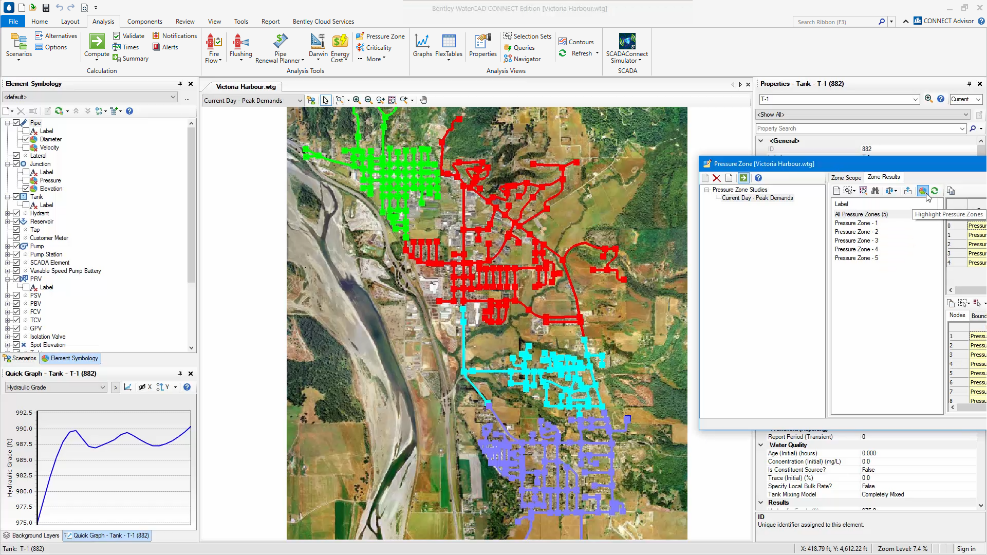This screenshot has width=987, height=555.
Task: Click the Highlight Pressure Zones icon
Action: point(922,190)
